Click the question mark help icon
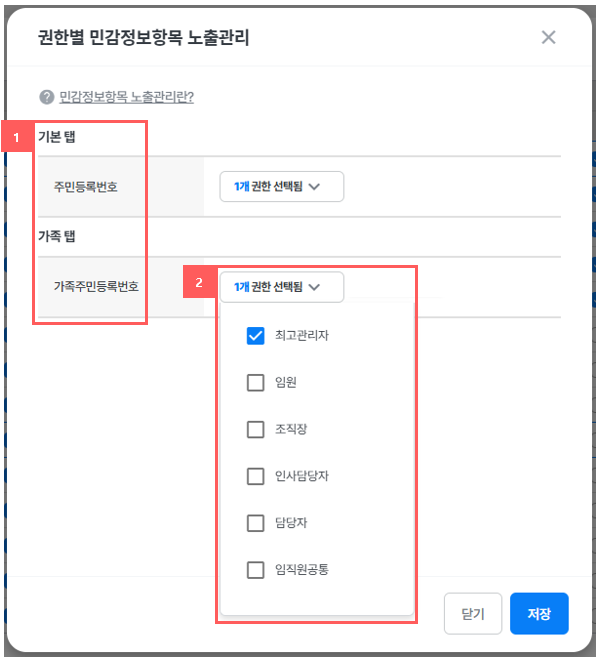 coord(47,97)
